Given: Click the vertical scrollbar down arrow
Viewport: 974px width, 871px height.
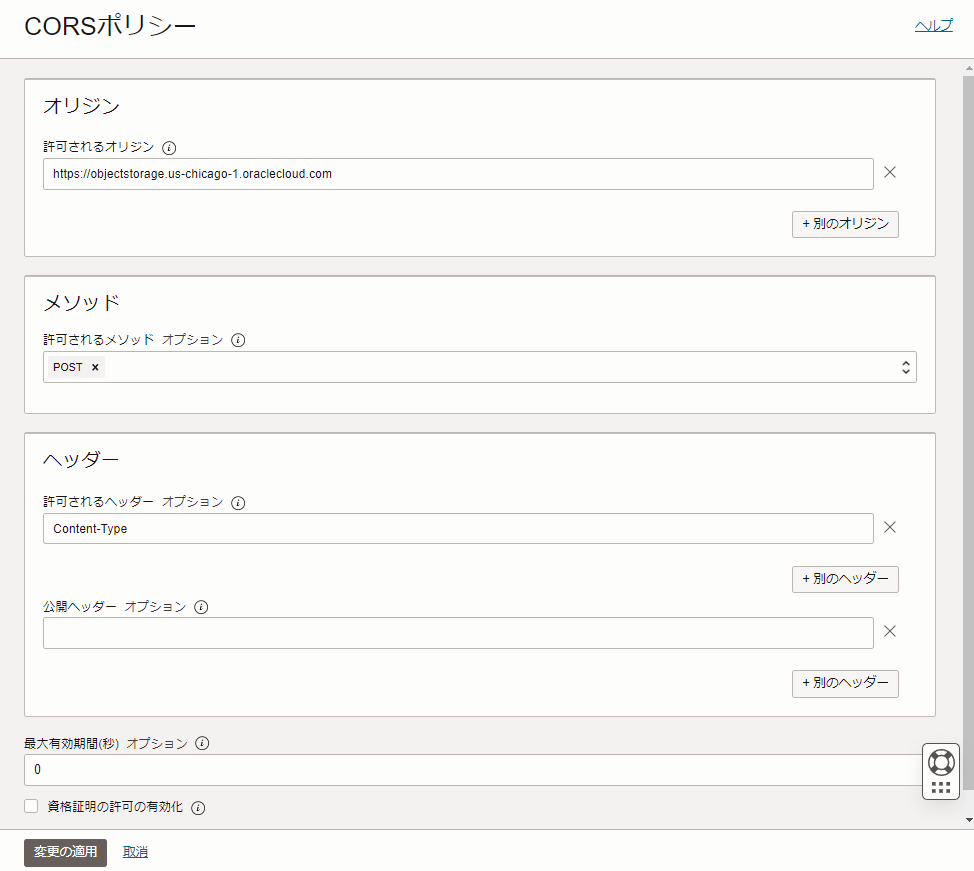Looking at the screenshot, I should (968, 820).
